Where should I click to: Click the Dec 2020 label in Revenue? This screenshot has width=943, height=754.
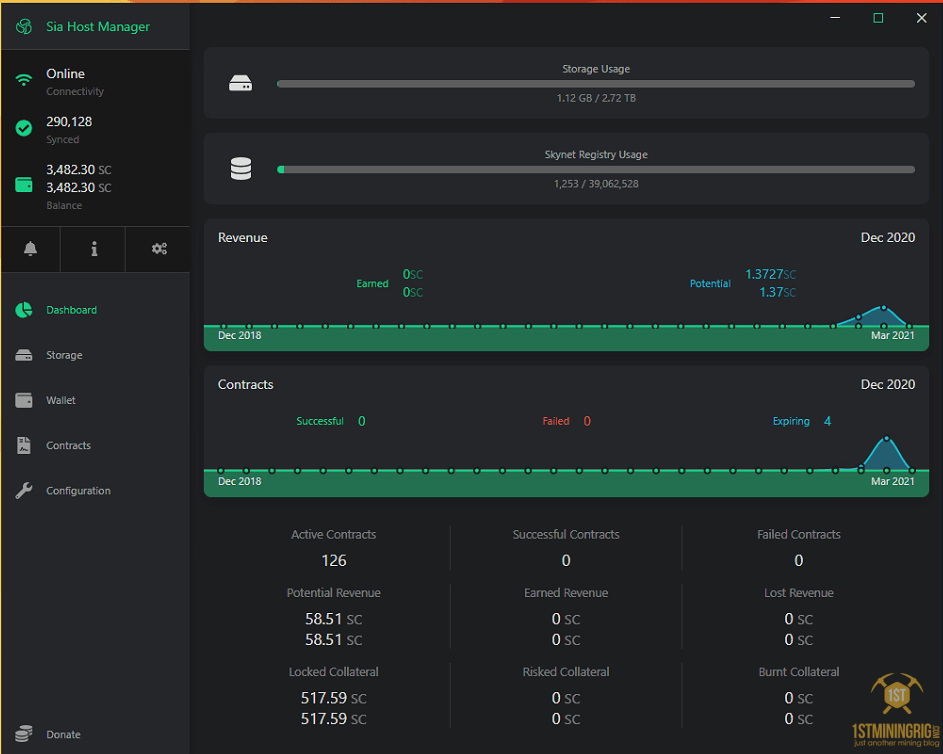coord(888,238)
